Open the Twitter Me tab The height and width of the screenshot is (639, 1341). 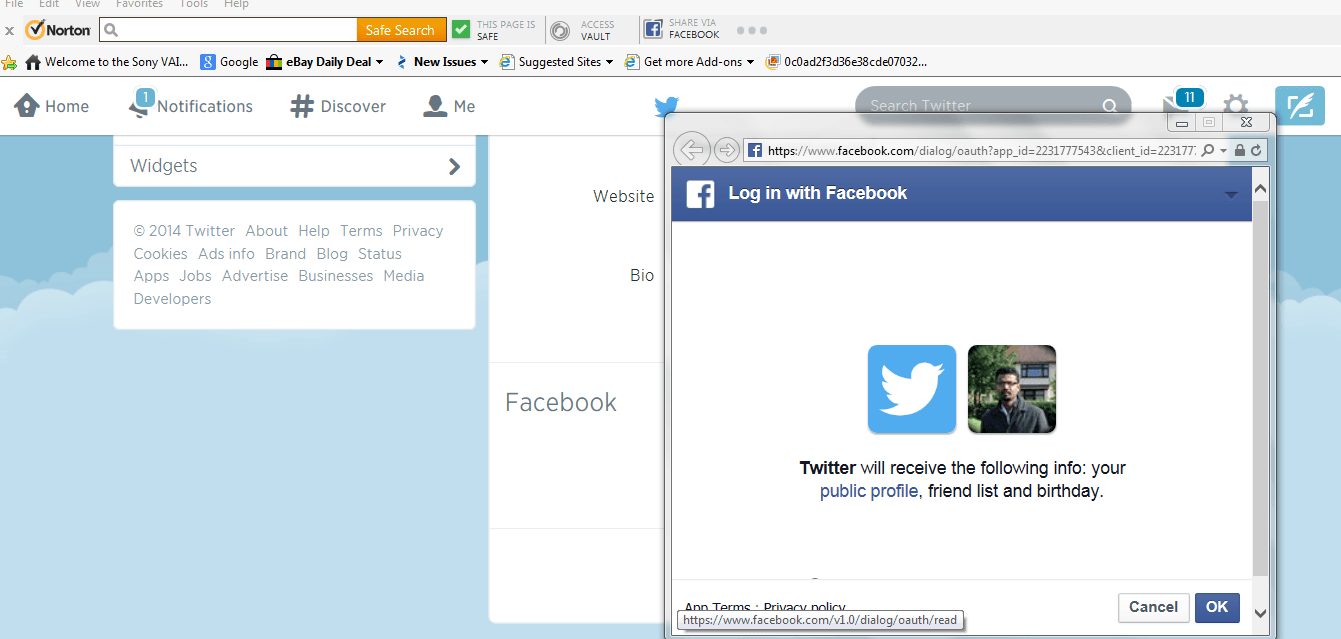449,106
